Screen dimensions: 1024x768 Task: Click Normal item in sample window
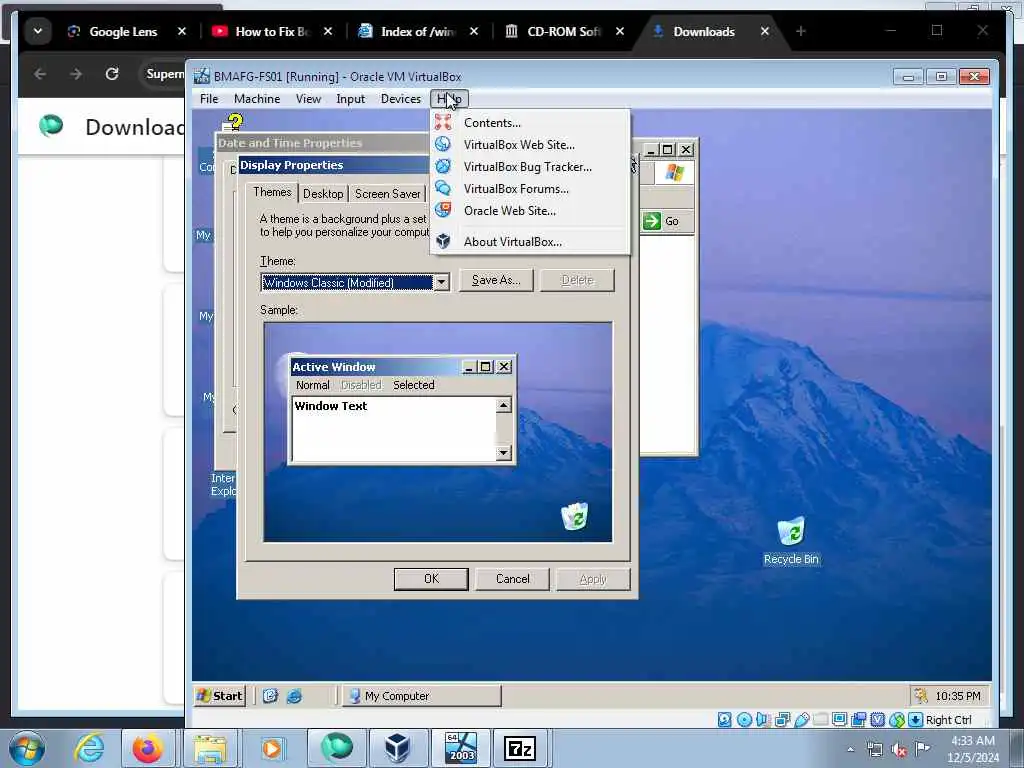pos(312,385)
